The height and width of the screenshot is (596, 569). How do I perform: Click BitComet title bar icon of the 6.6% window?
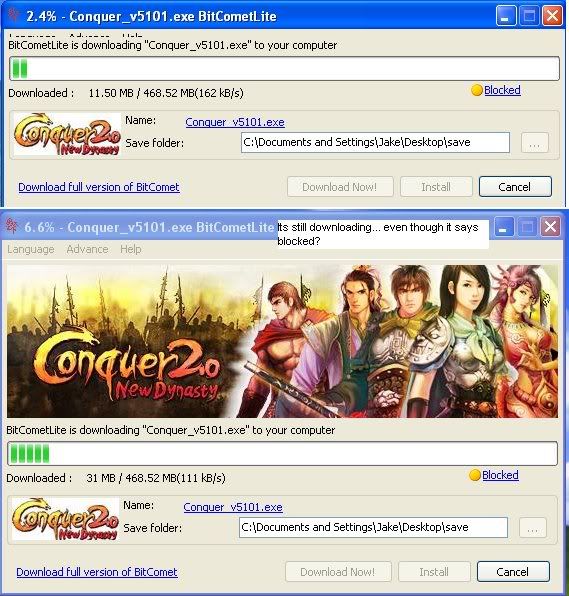pyautogui.click(x=12, y=226)
